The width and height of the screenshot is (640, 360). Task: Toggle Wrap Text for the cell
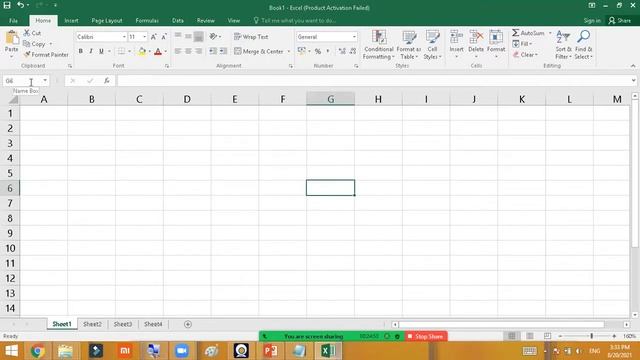click(251, 37)
